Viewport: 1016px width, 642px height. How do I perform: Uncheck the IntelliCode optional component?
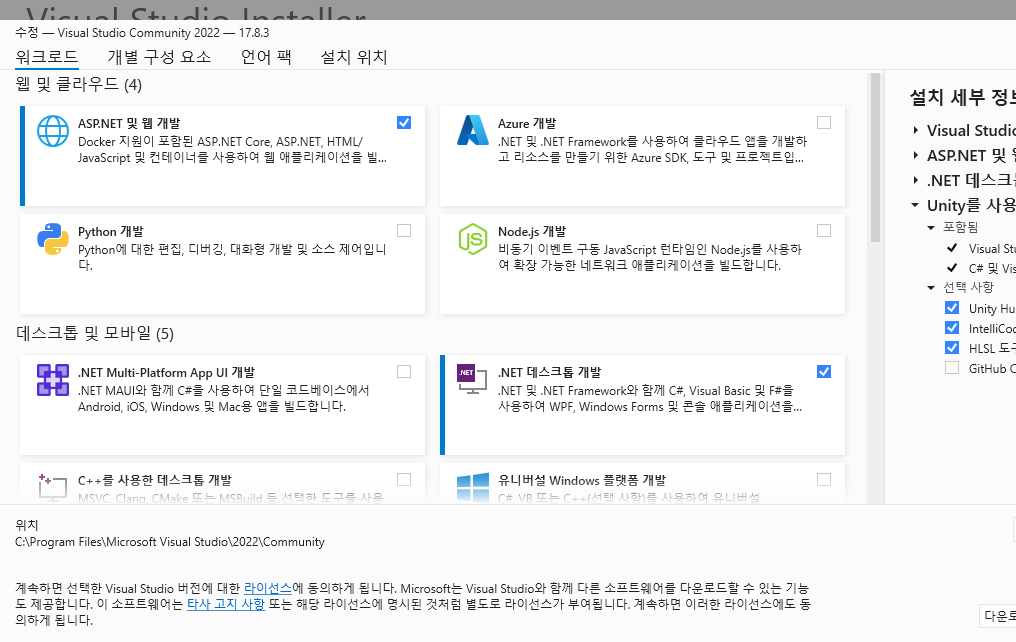(x=952, y=328)
